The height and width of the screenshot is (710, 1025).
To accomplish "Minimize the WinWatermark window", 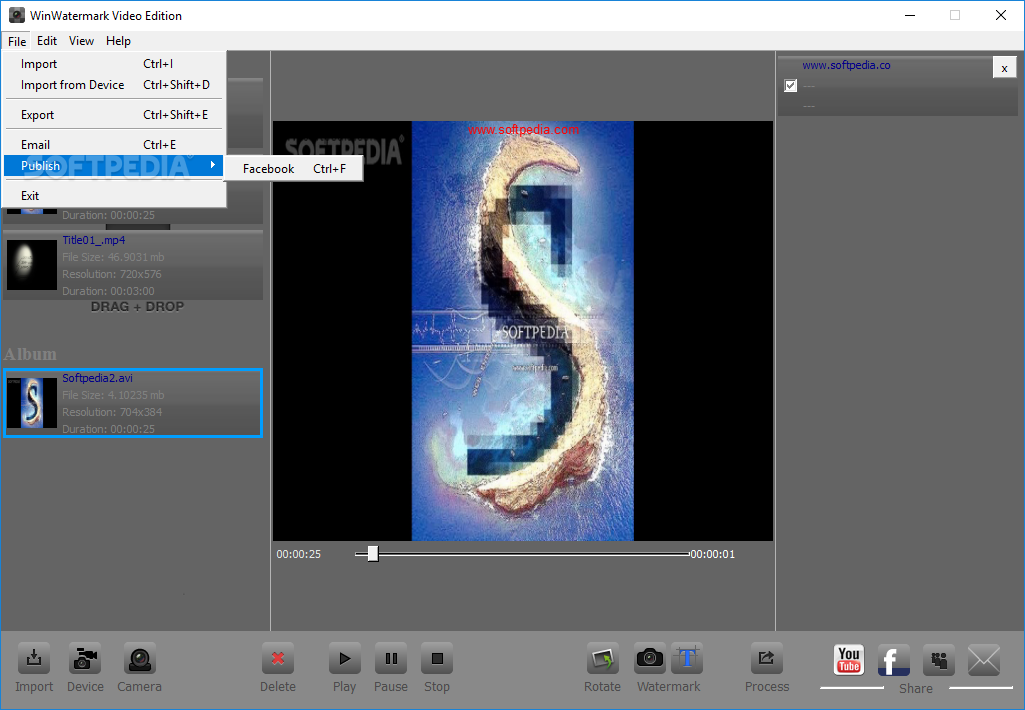I will pyautogui.click(x=909, y=15).
